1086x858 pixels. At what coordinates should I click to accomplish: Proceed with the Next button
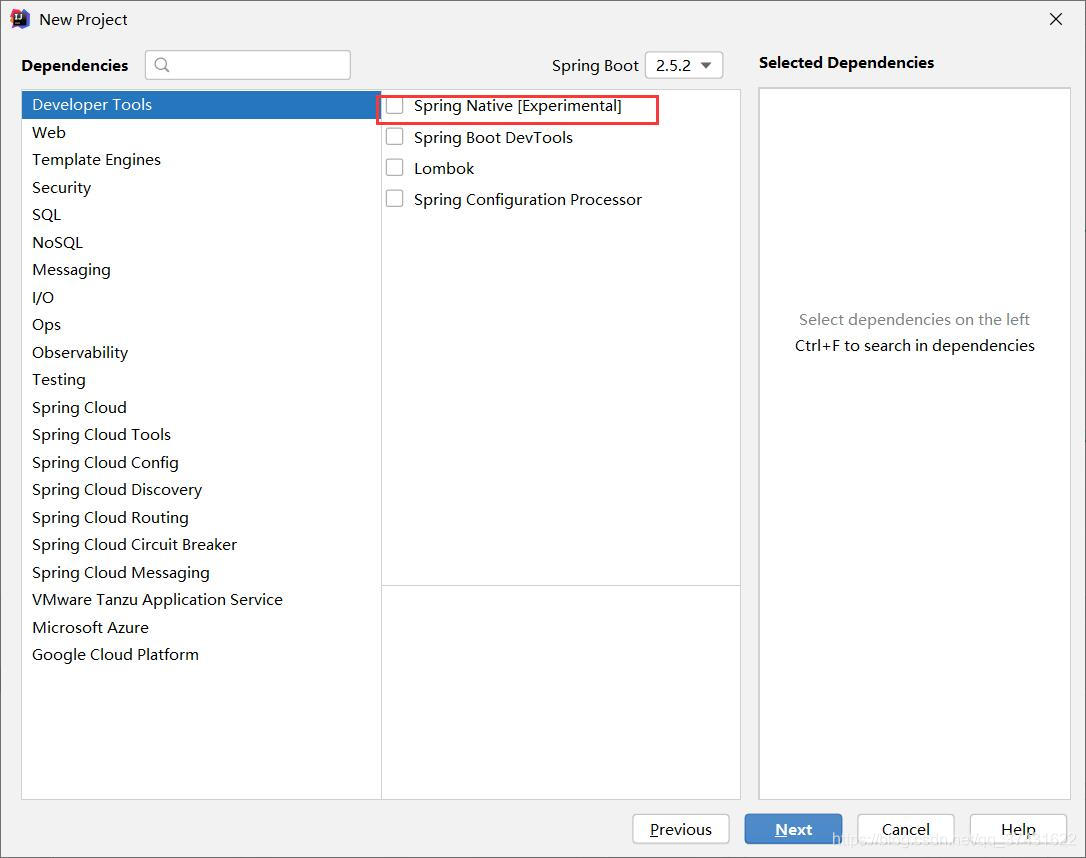793,829
